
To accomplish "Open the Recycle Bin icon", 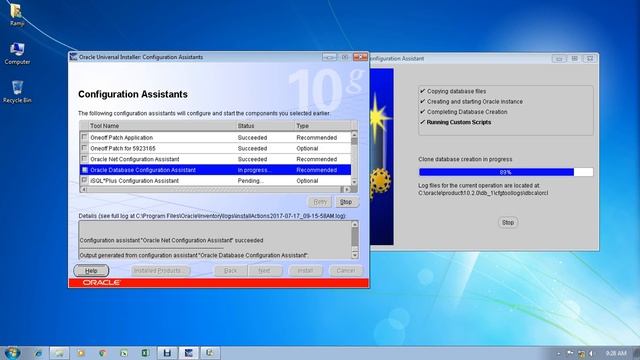I will 17,91.
